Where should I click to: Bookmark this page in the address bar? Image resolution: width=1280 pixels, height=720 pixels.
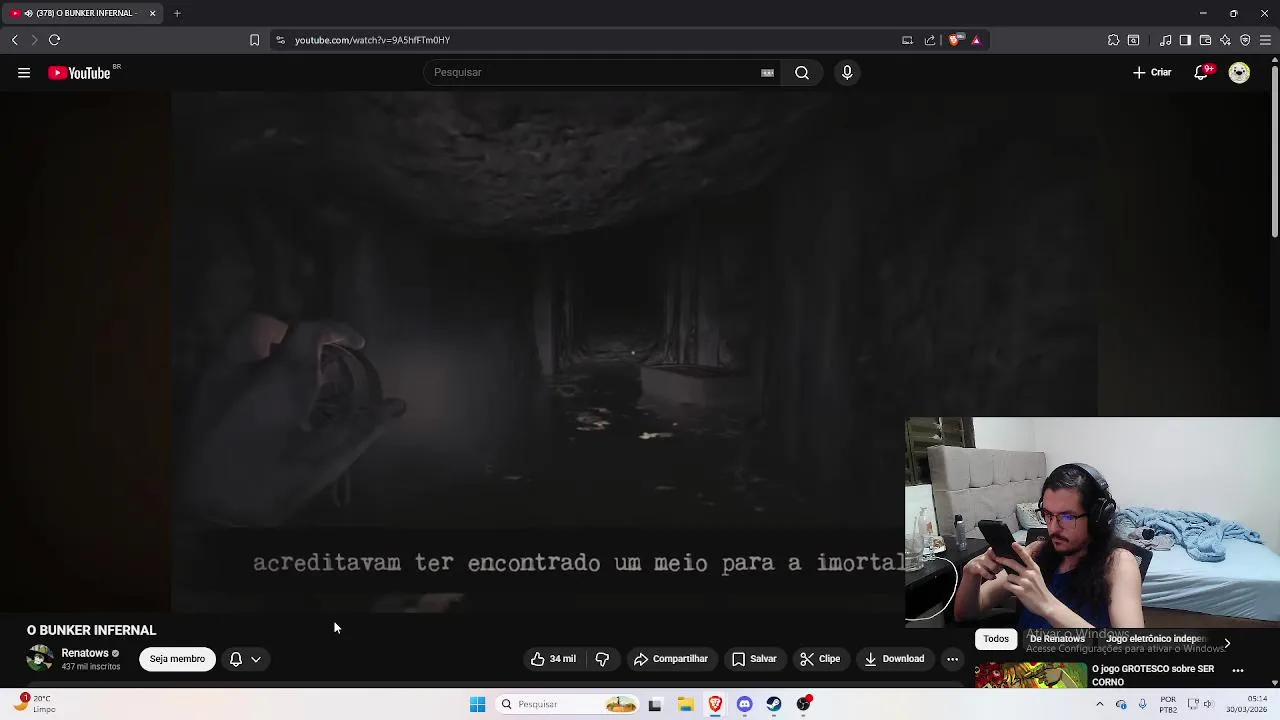(x=254, y=40)
